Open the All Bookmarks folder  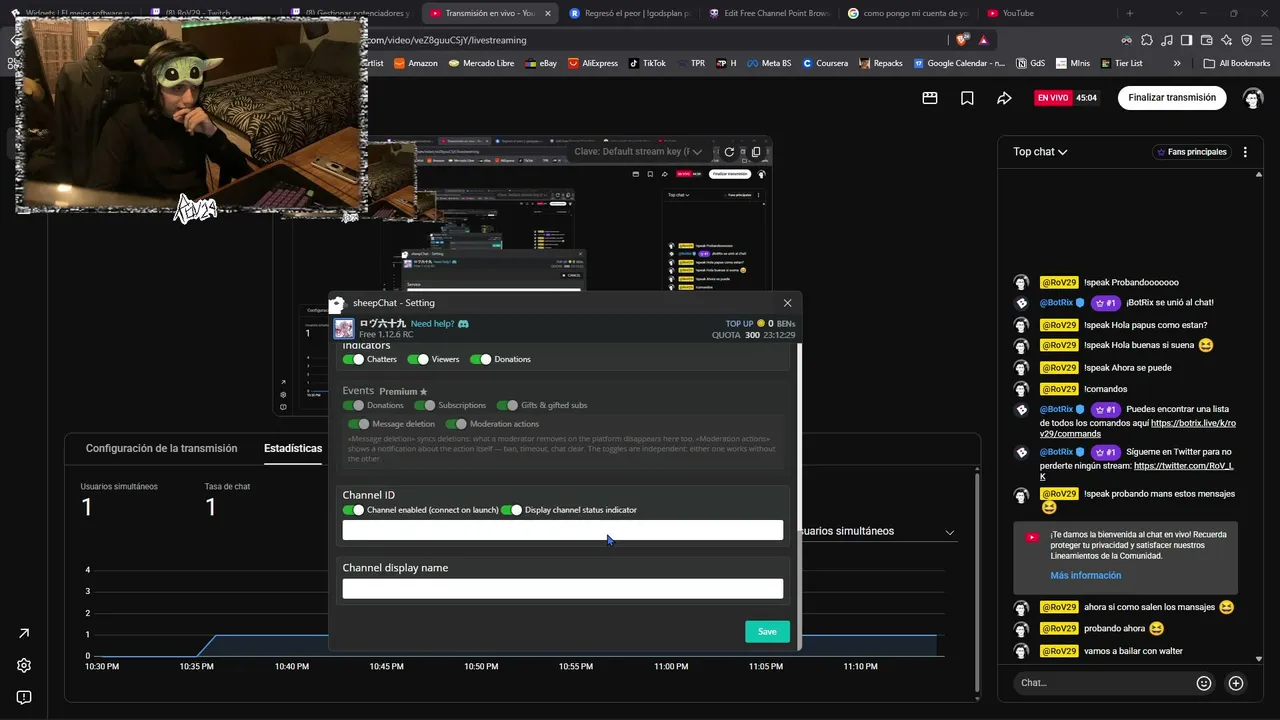point(1237,63)
